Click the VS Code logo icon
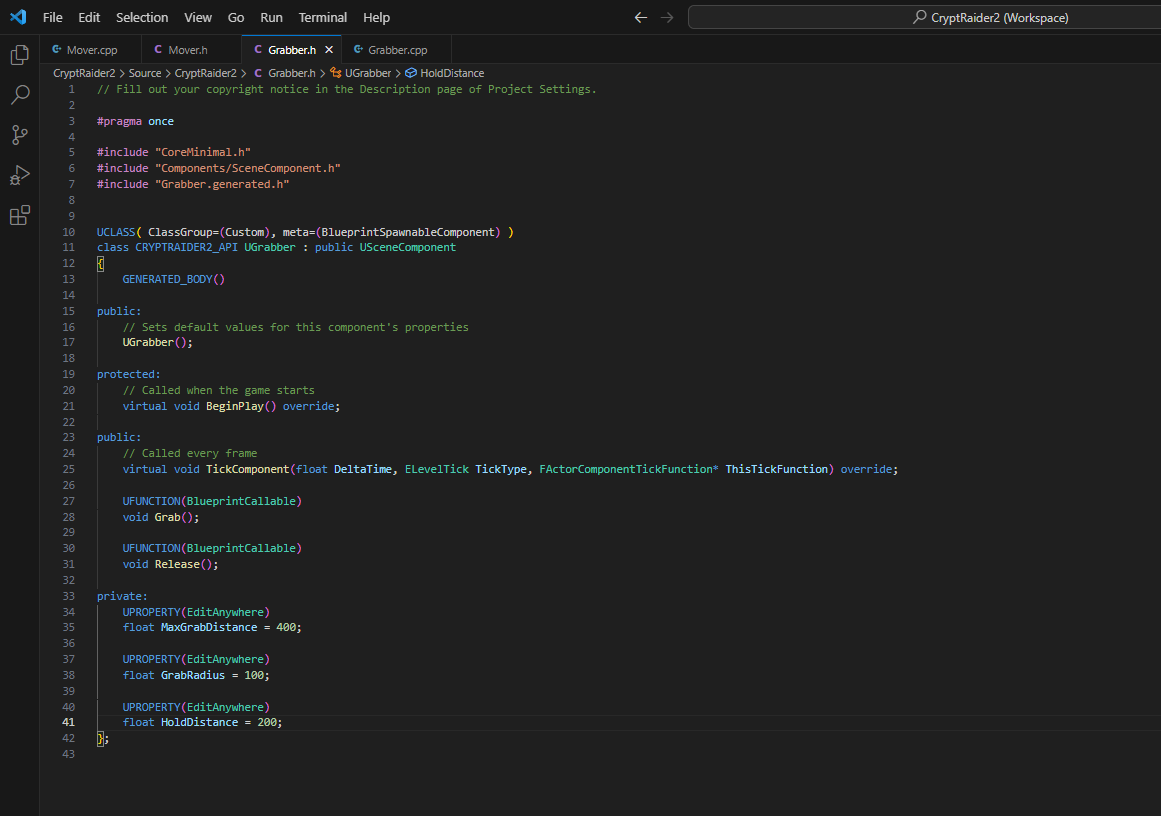 coord(17,17)
